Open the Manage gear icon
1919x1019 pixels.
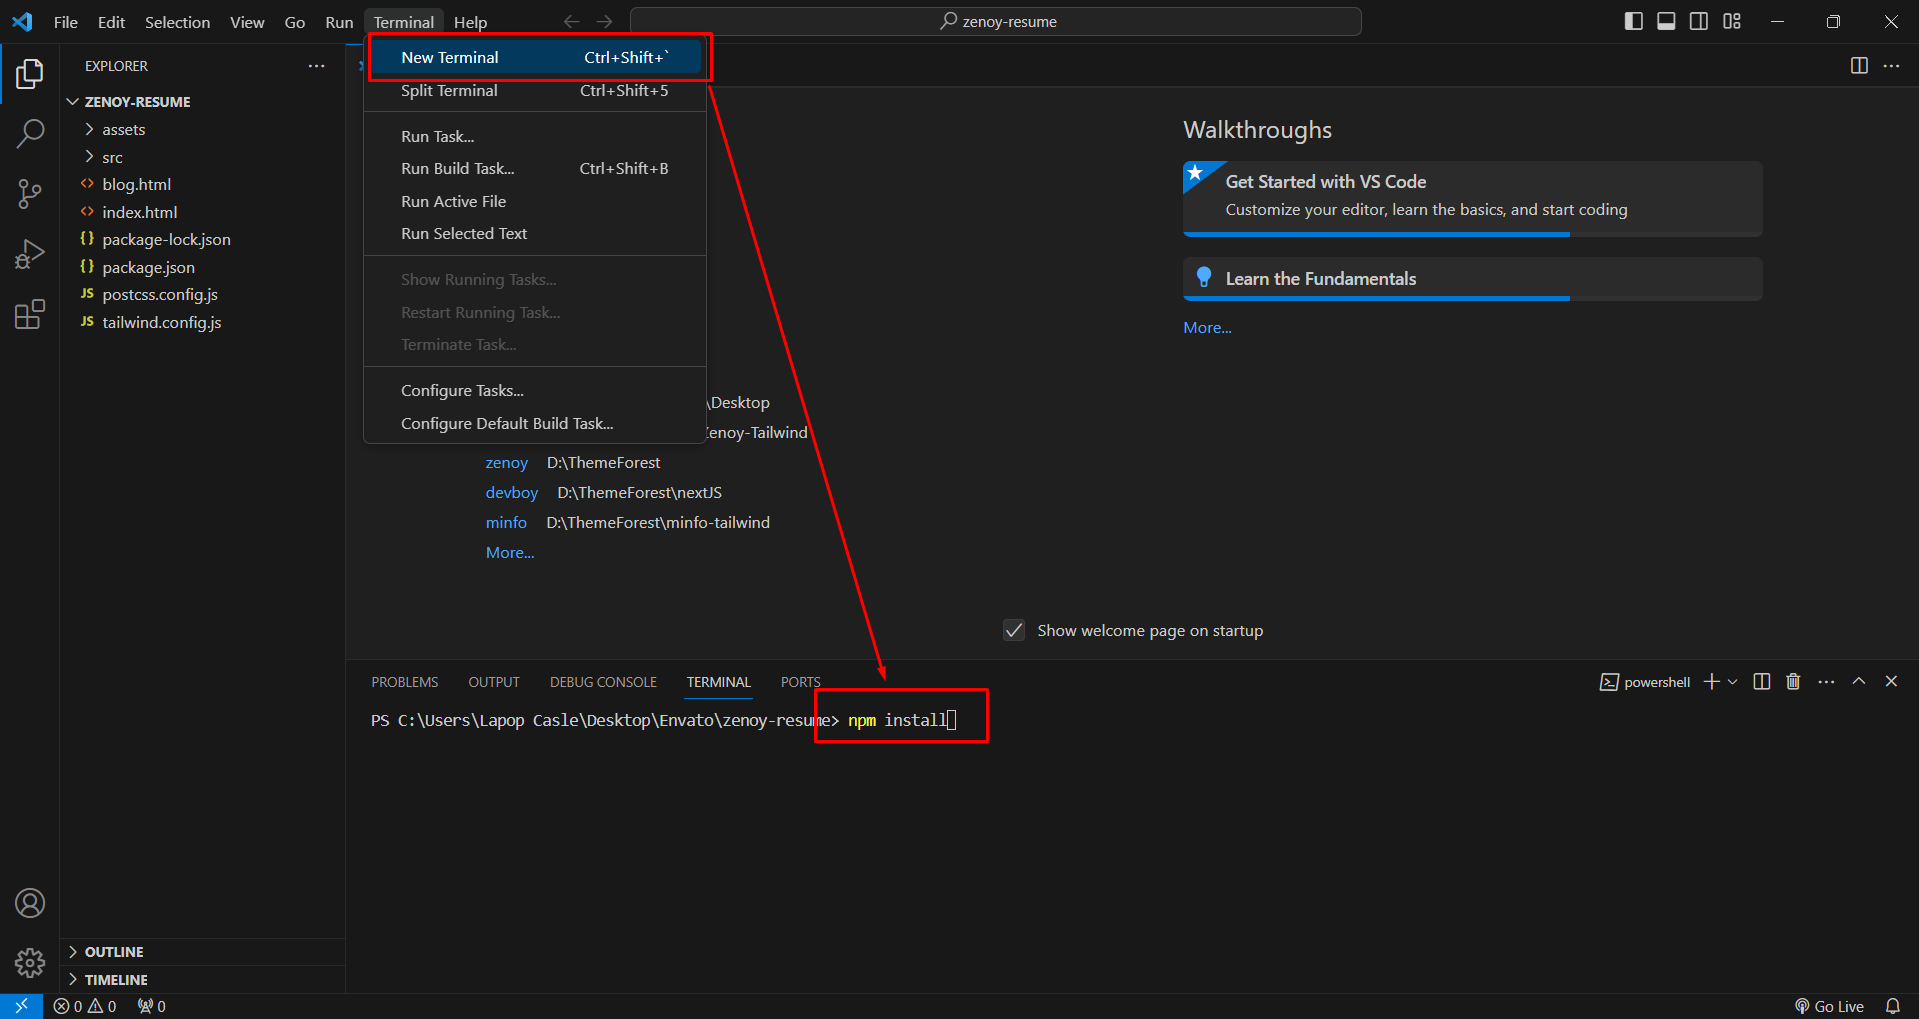(30, 962)
